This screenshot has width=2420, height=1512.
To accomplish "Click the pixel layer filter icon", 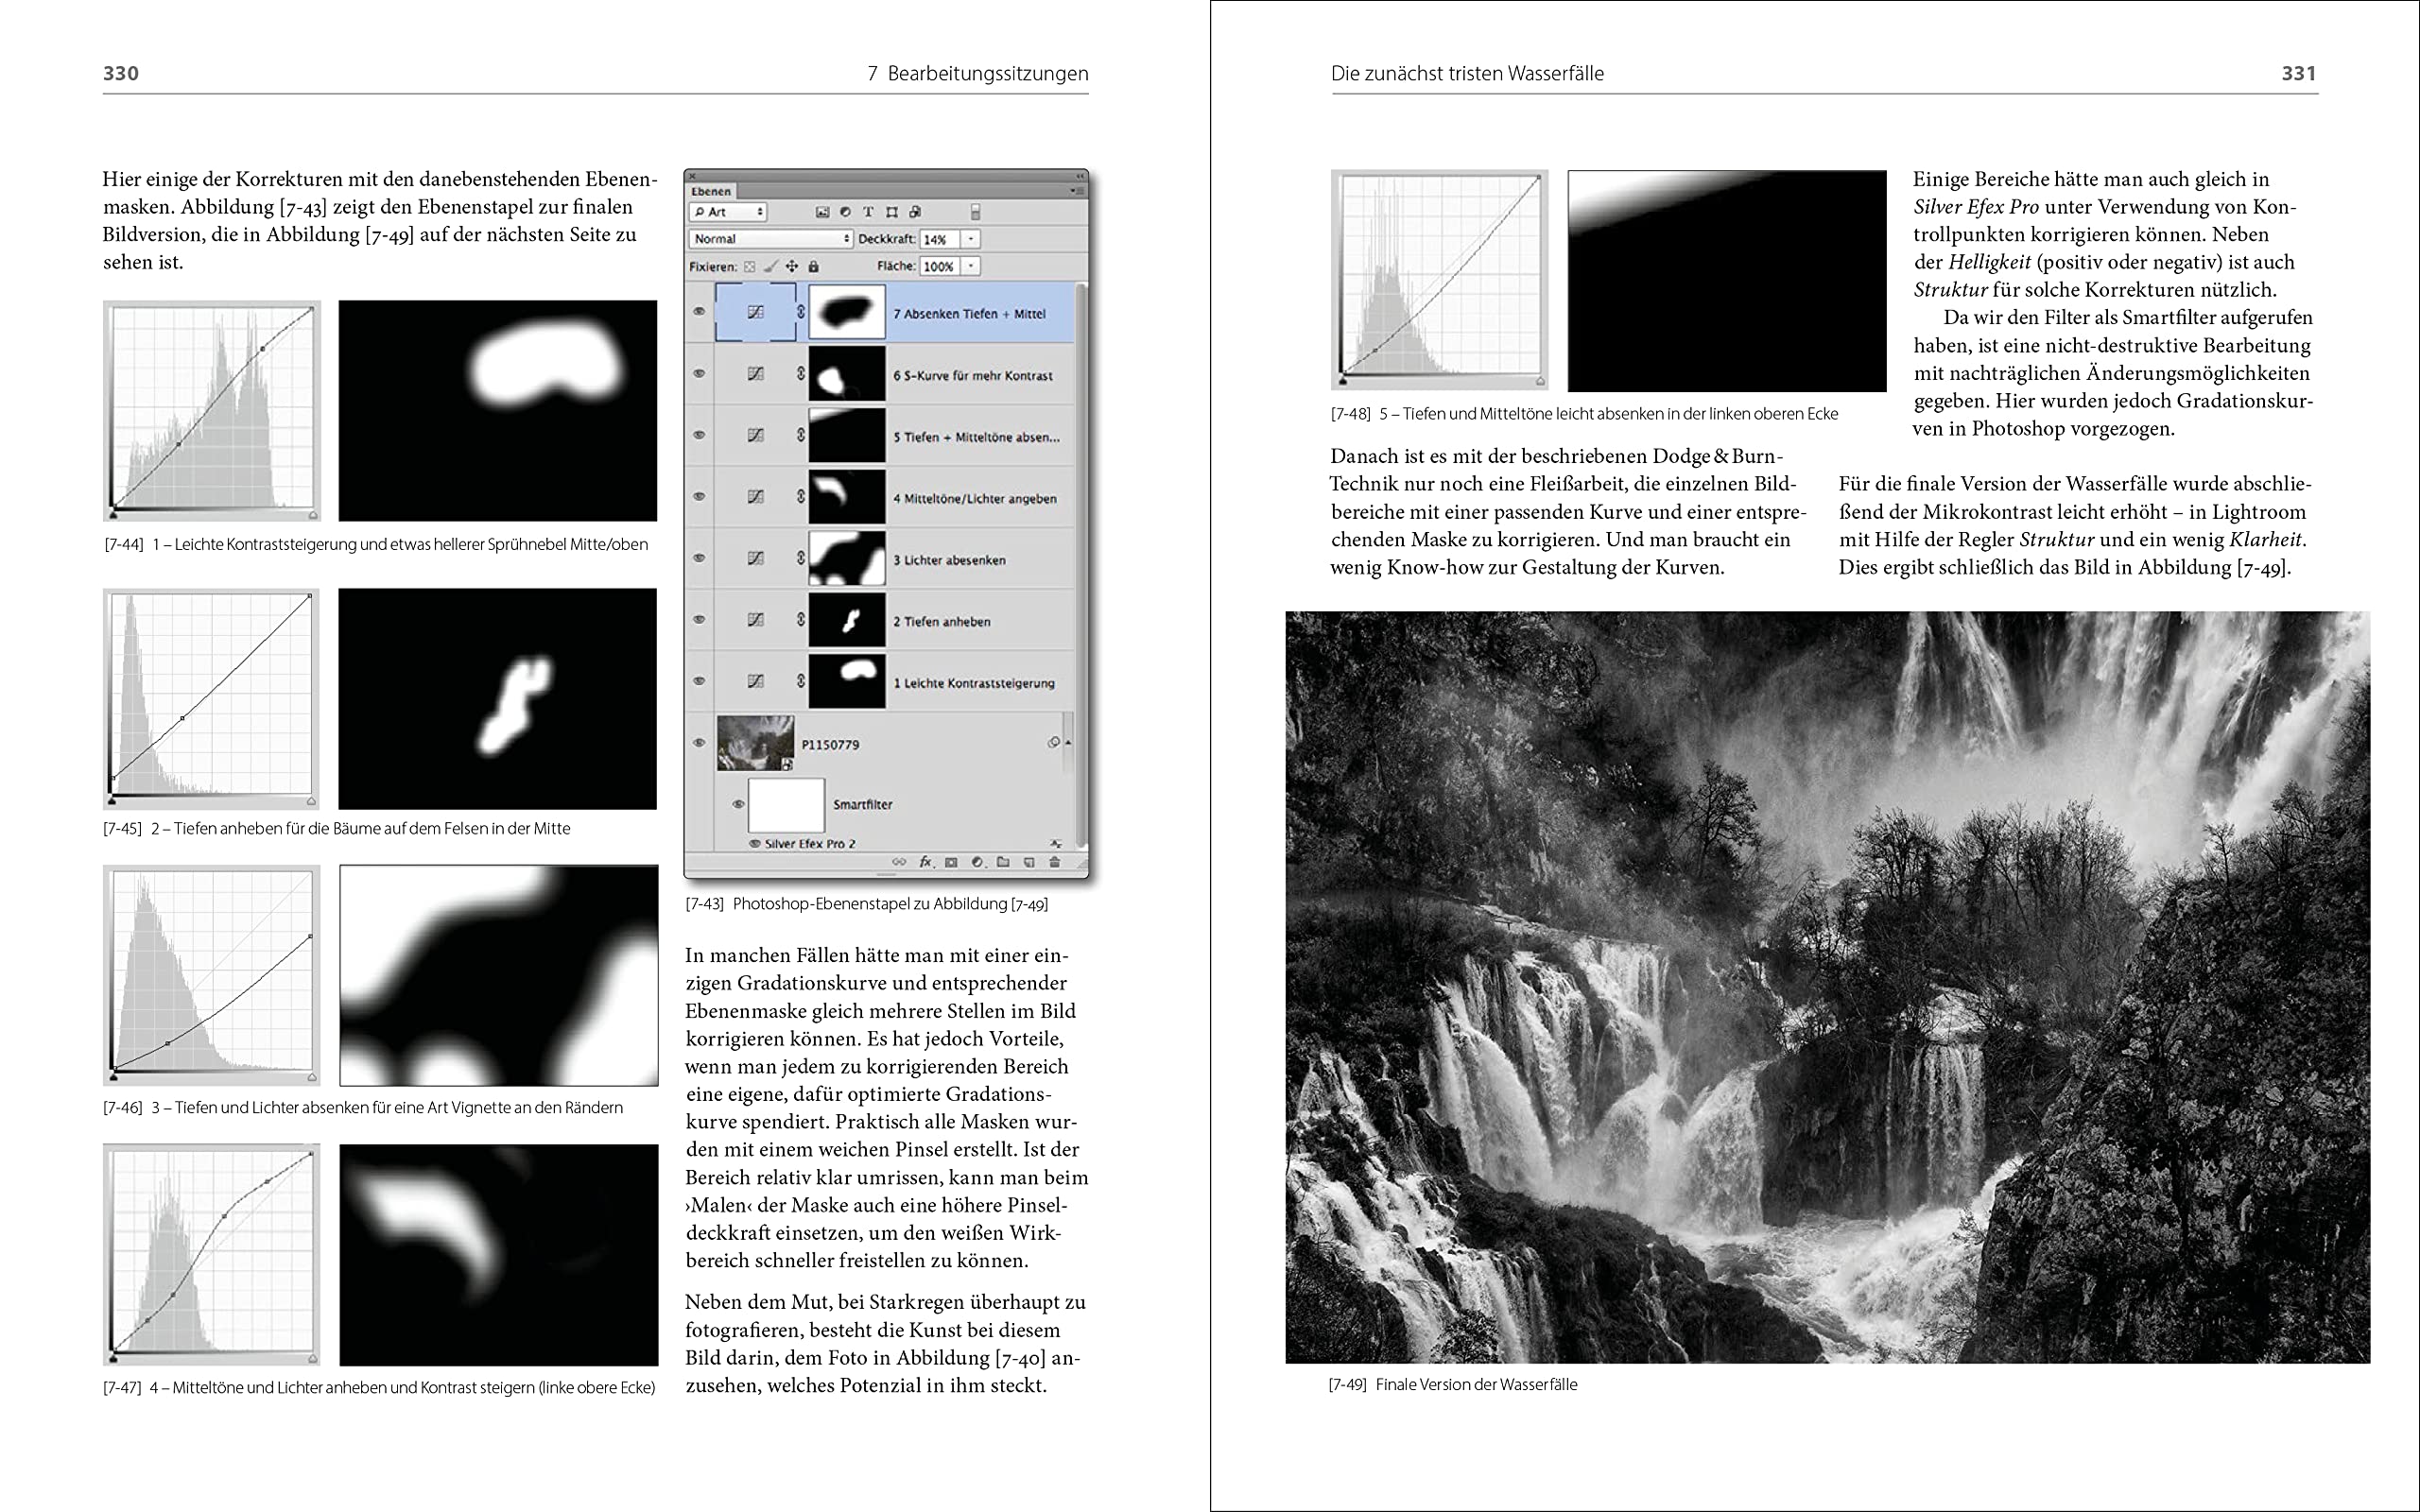I will point(823,212).
